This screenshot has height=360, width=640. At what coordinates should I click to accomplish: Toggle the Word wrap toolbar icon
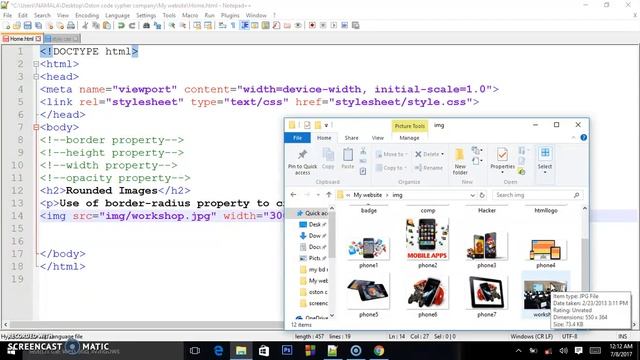222,25
